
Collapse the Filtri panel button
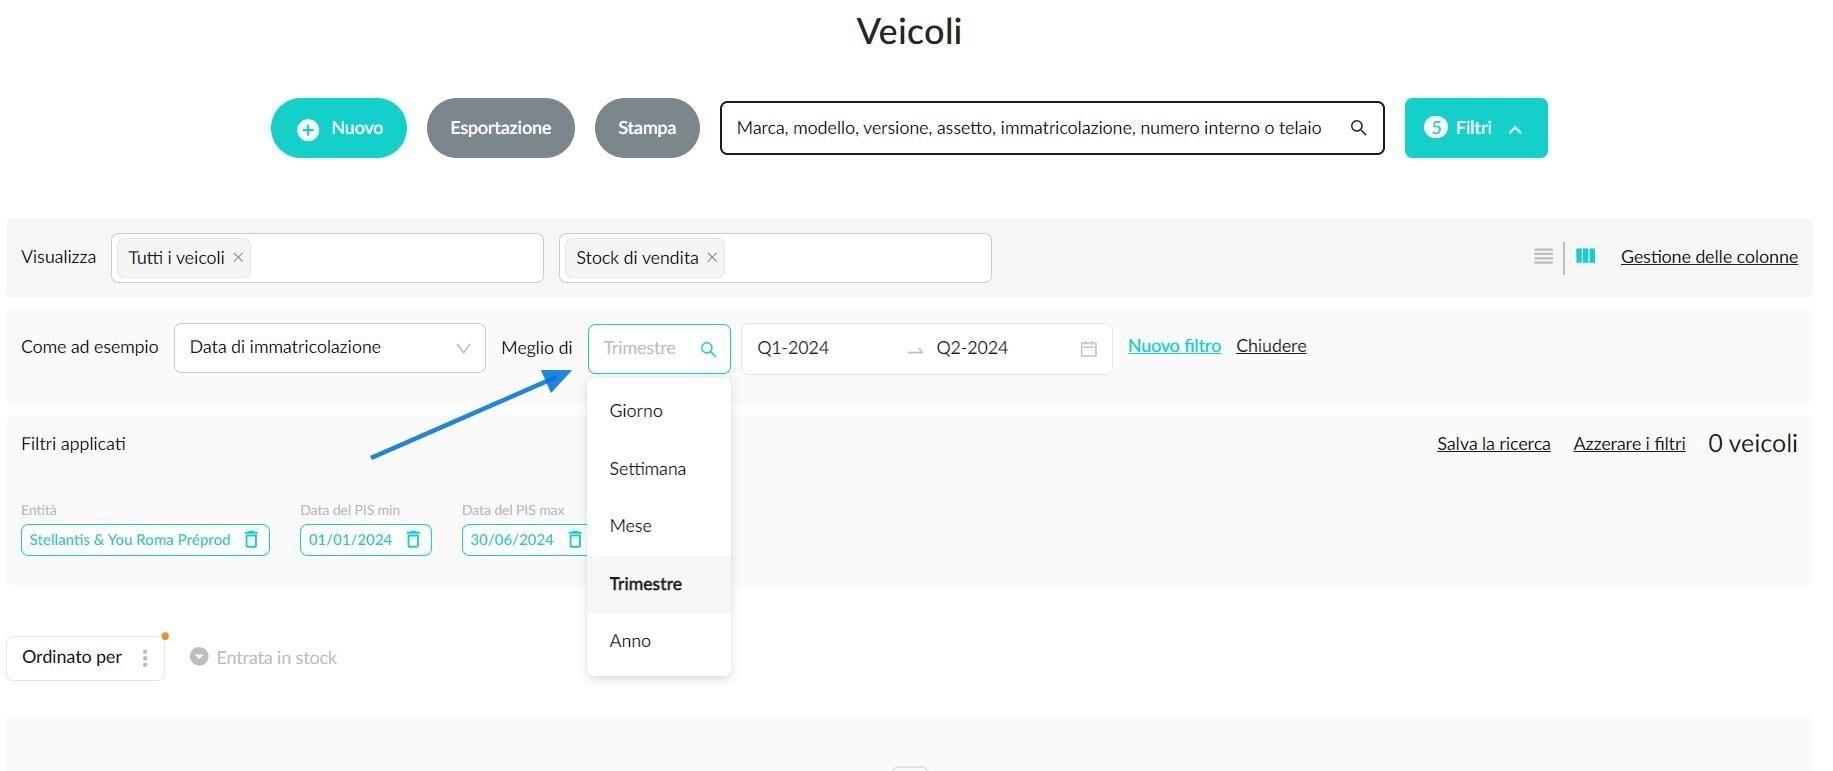click(x=1476, y=128)
